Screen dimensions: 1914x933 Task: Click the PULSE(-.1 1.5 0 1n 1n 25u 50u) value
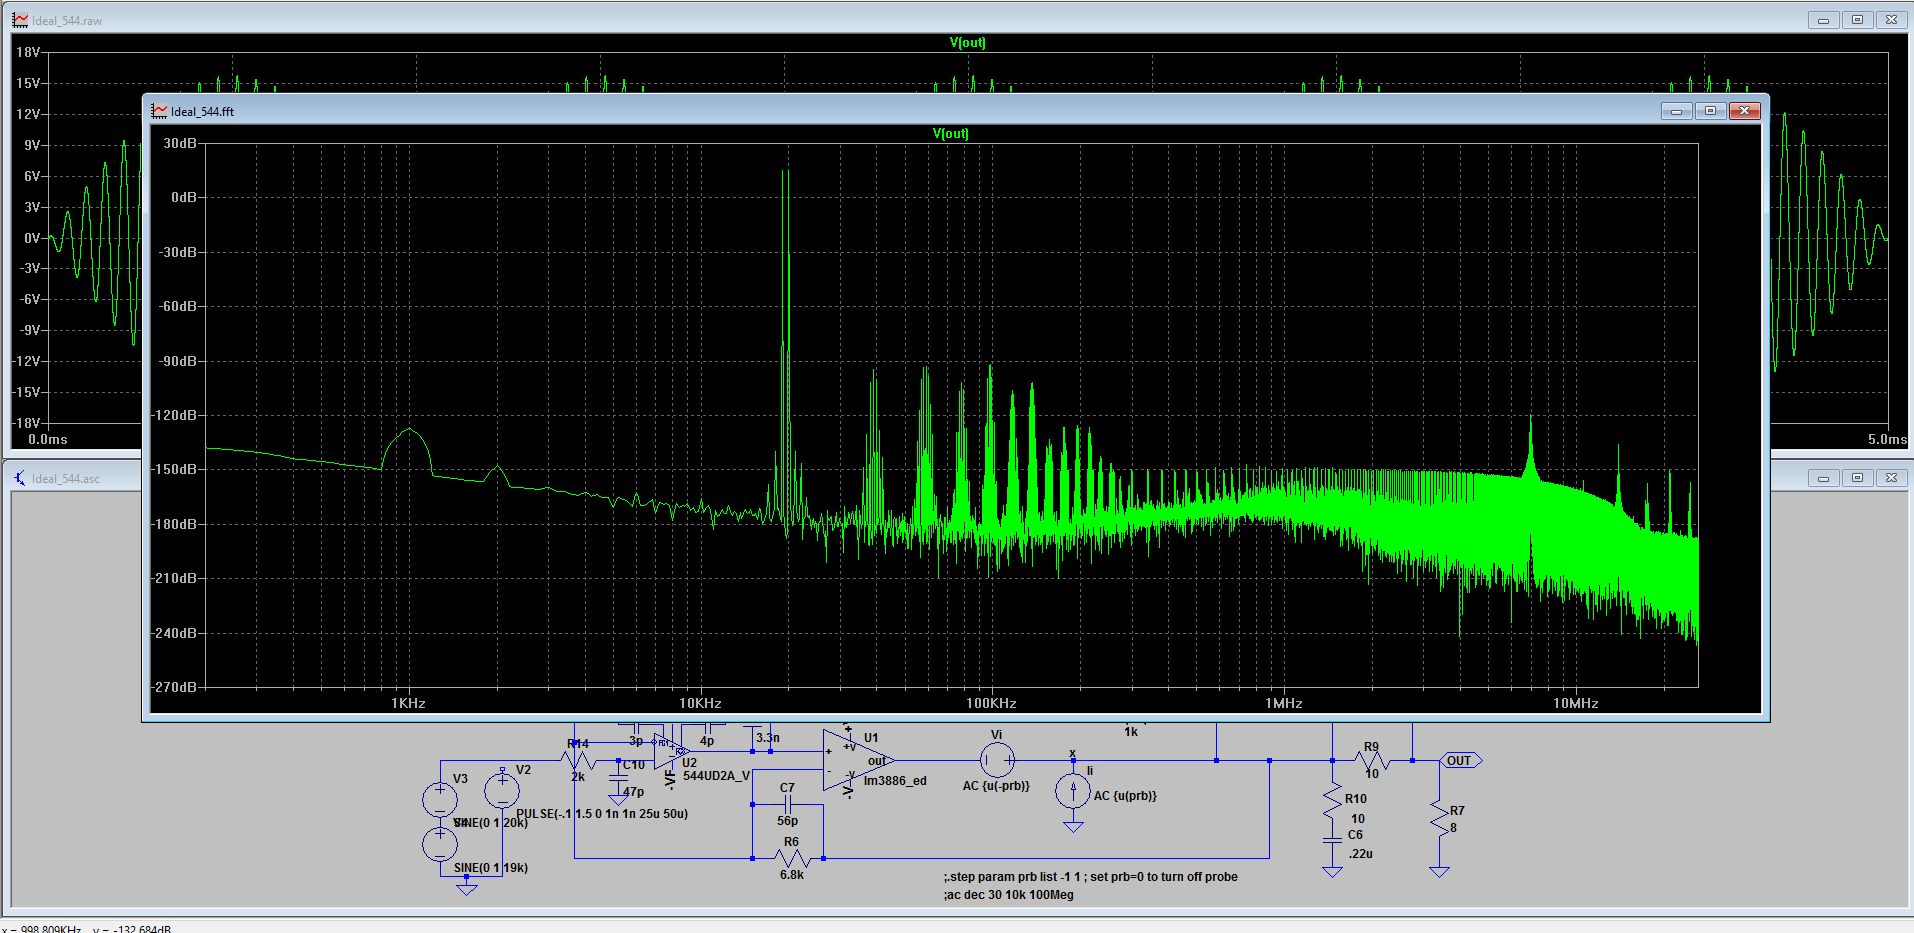pos(602,814)
